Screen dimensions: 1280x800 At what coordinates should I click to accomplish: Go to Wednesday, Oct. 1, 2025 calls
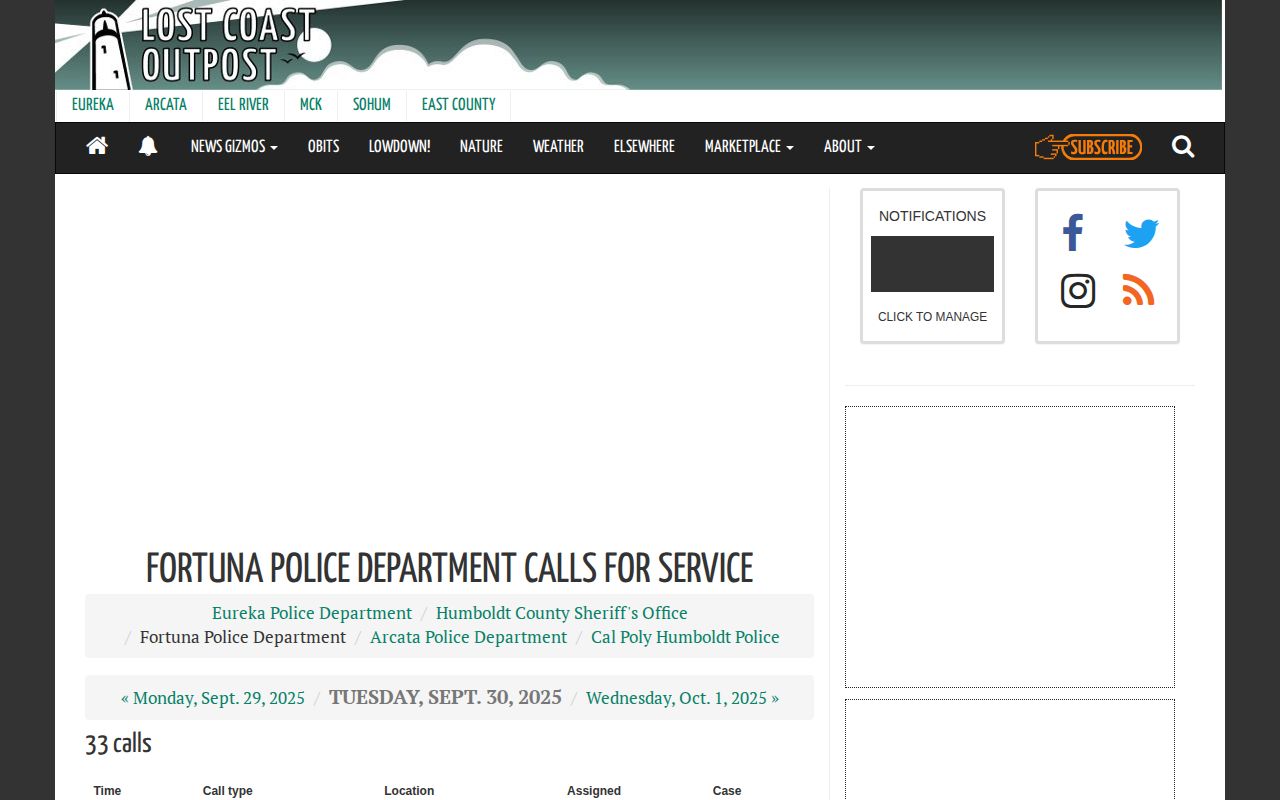coord(682,698)
